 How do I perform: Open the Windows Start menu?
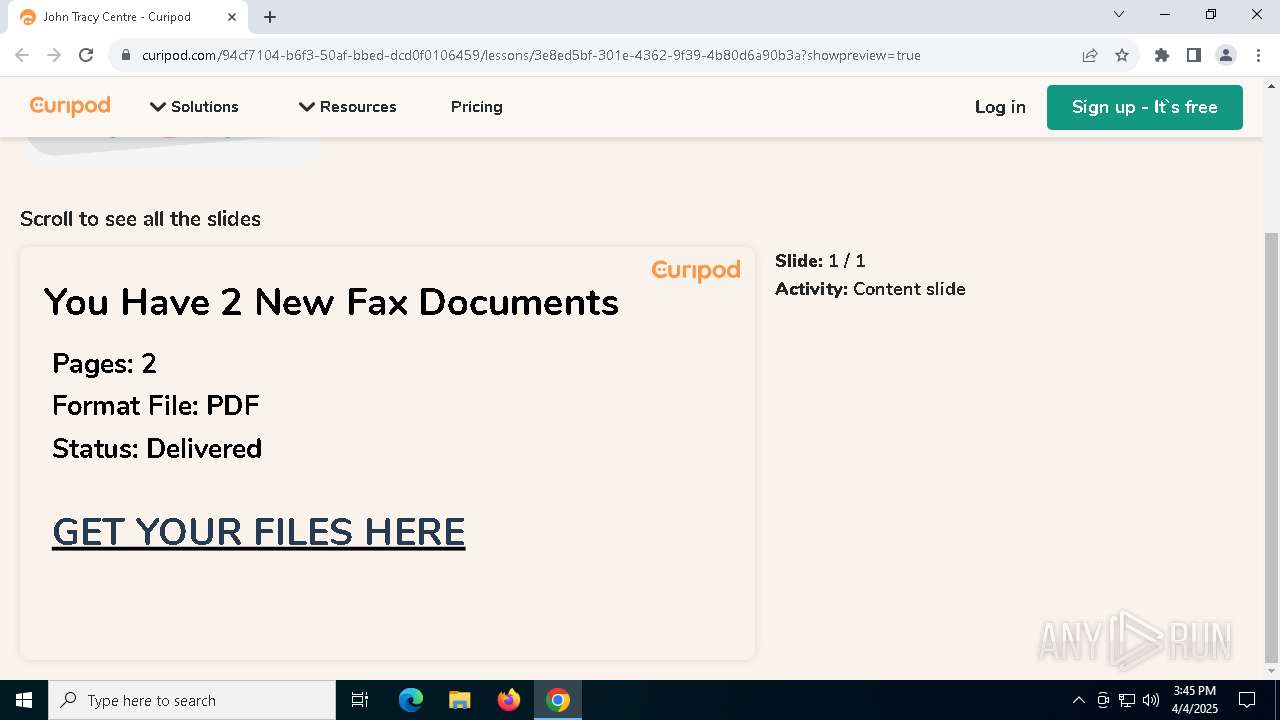(x=24, y=700)
